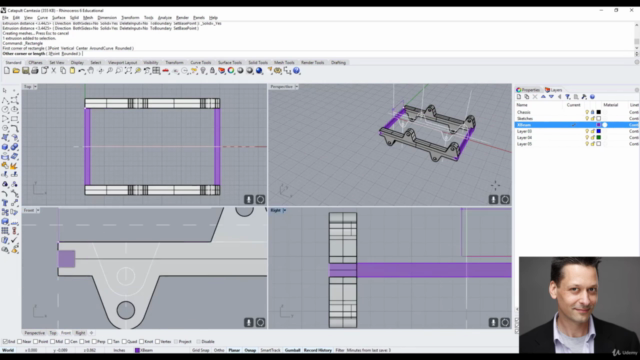Open the Front viewport title dropdown
Screen dimensions: 640x360
[38, 210]
